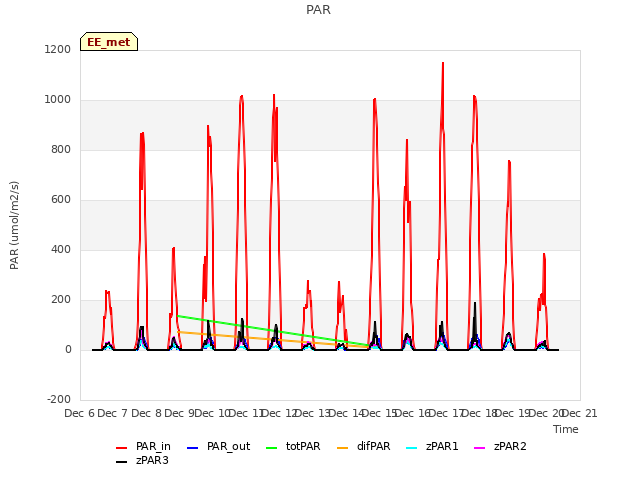Select the zPAR2 legend entry
Viewport: 640px width, 480px height.
coord(500,447)
